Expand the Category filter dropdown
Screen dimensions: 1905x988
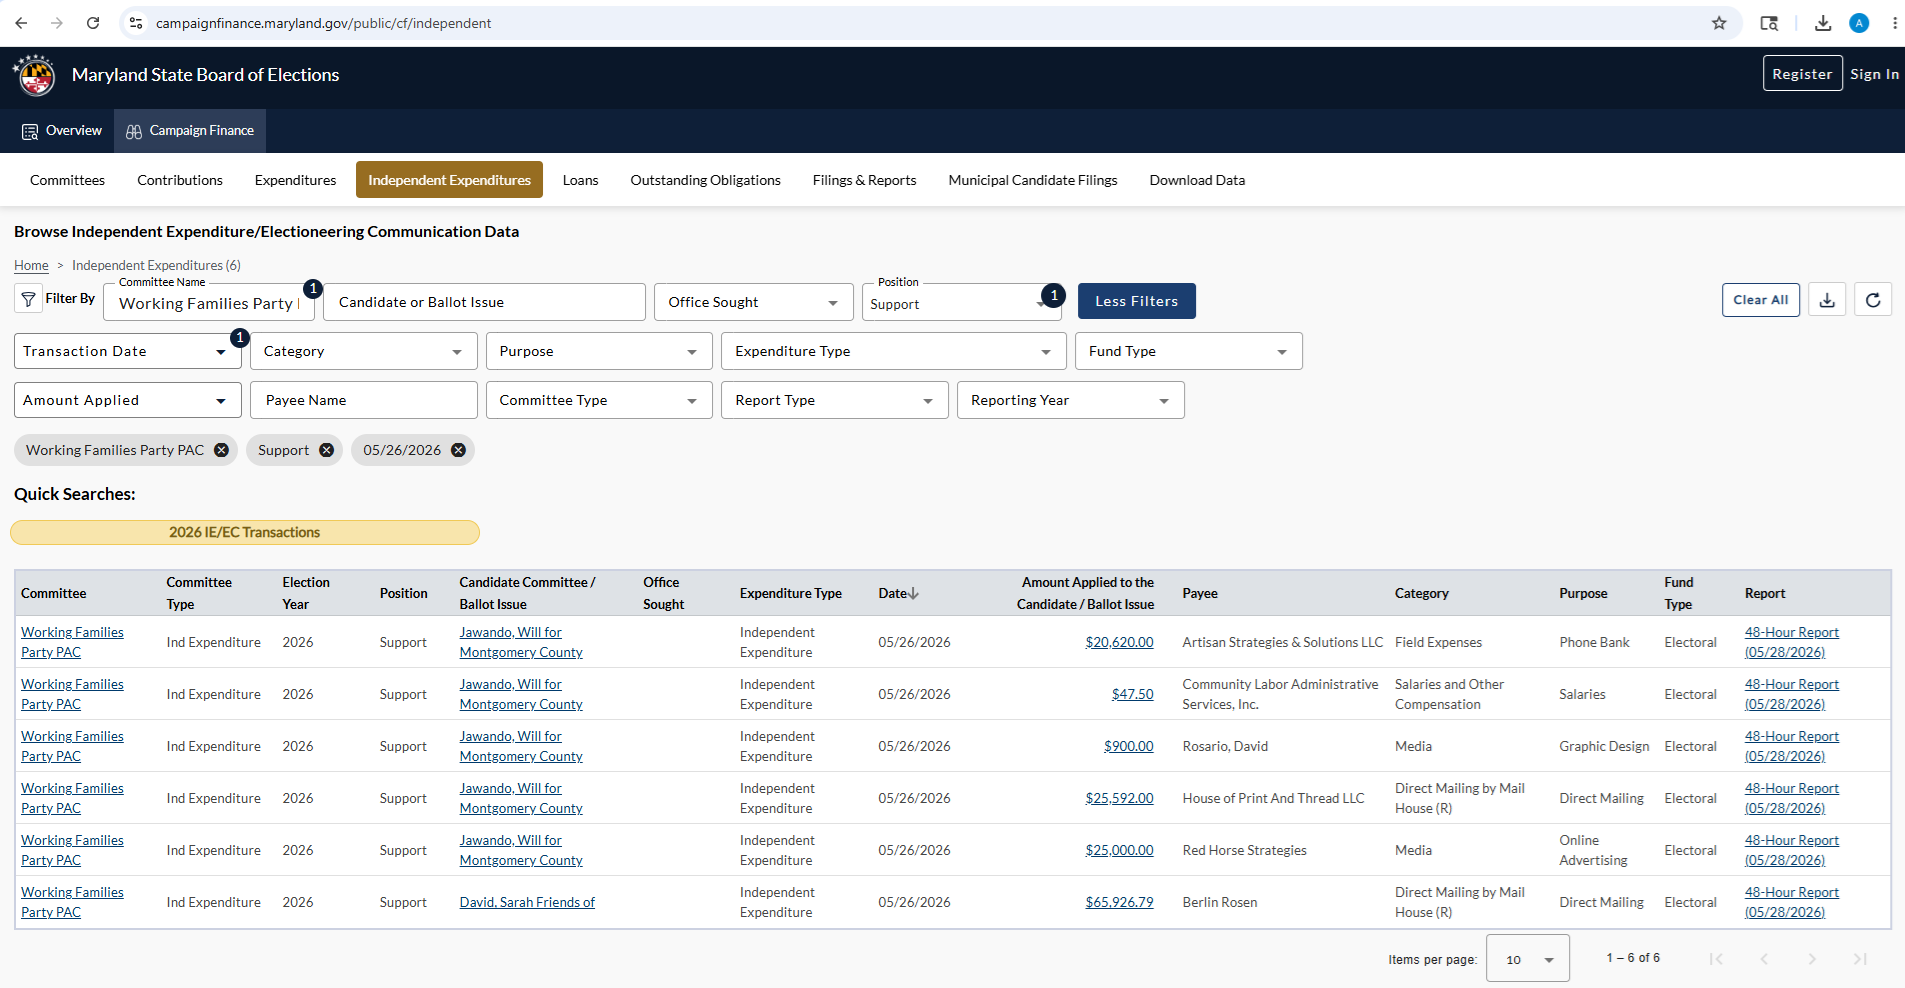tap(363, 351)
